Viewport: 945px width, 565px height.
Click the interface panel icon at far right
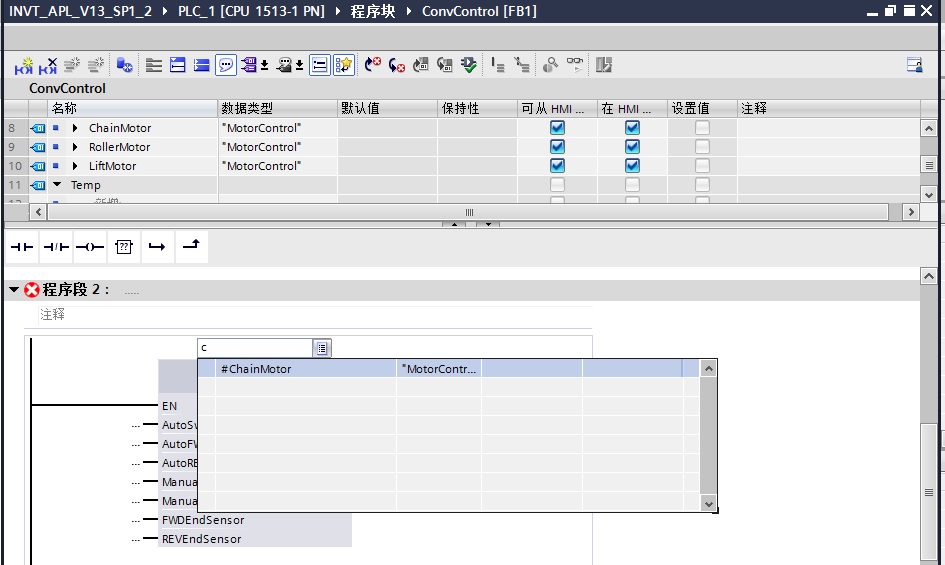point(915,65)
